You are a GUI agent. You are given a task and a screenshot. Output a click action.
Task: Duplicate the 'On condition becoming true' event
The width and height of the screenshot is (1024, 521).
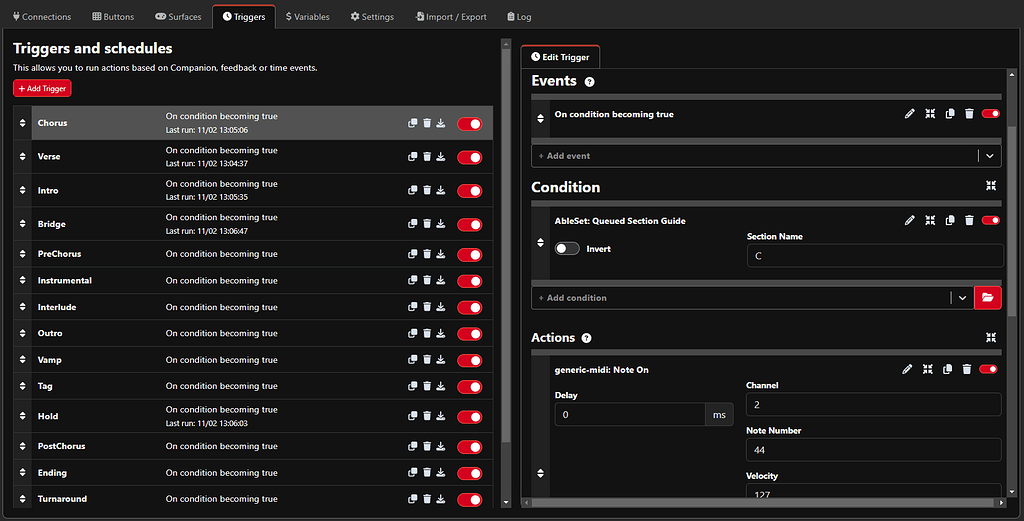pos(950,114)
